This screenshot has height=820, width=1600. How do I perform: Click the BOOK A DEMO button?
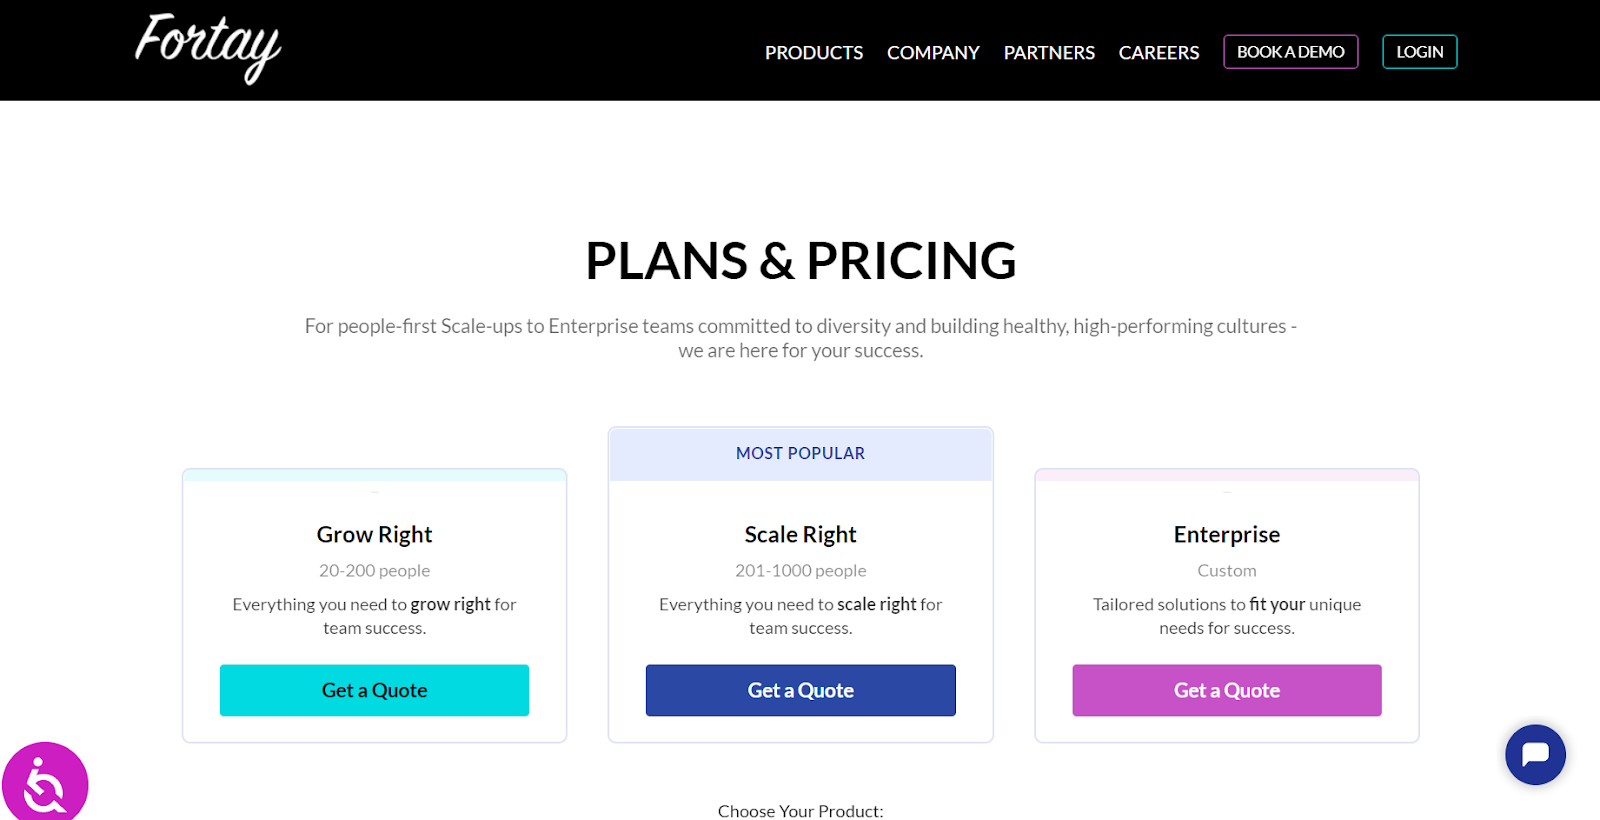pos(1290,52)
